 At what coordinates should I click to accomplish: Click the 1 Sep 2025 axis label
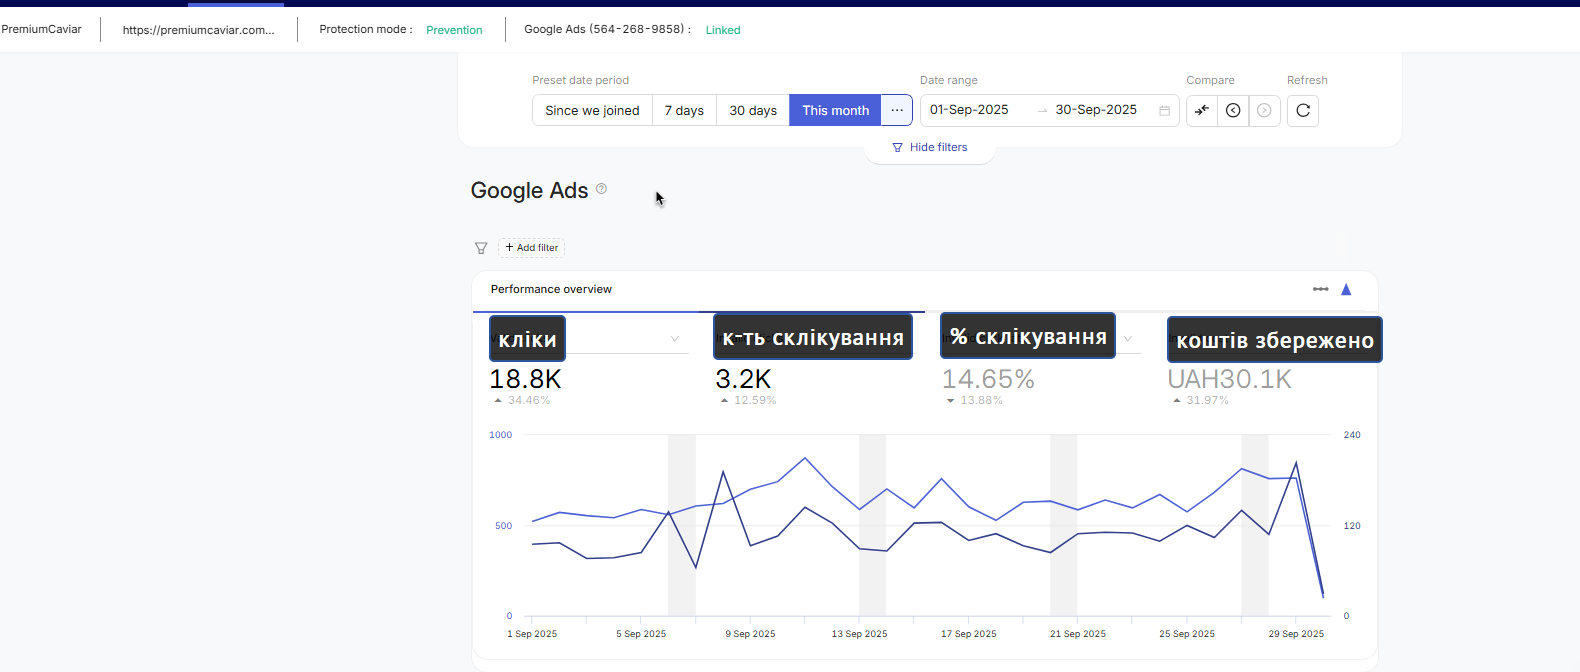coord(532,634)
